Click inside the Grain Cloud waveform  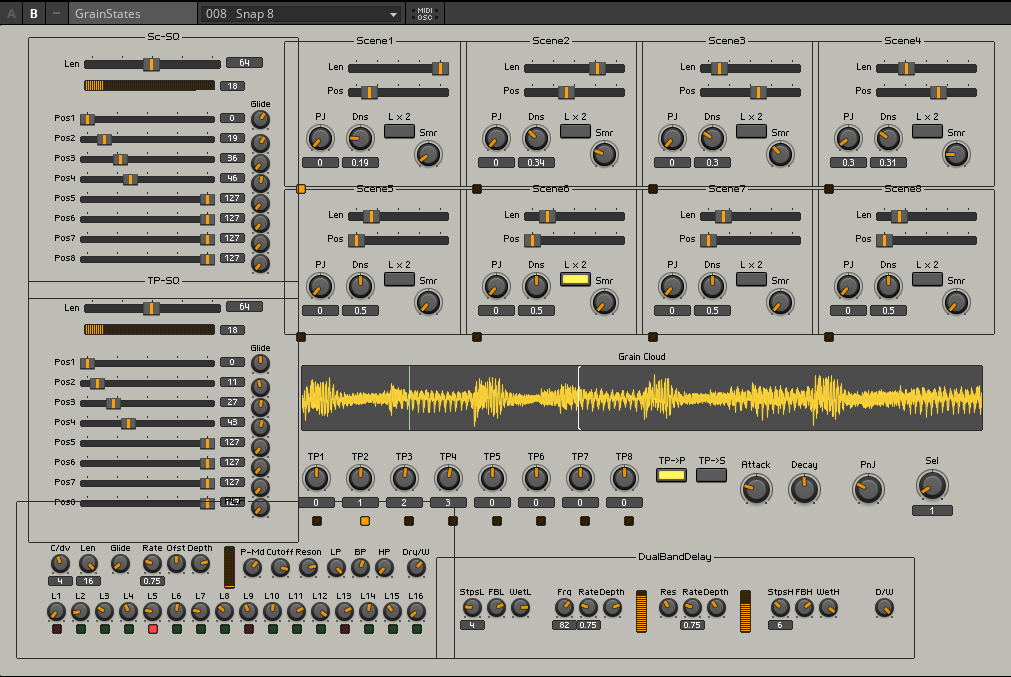641,398
